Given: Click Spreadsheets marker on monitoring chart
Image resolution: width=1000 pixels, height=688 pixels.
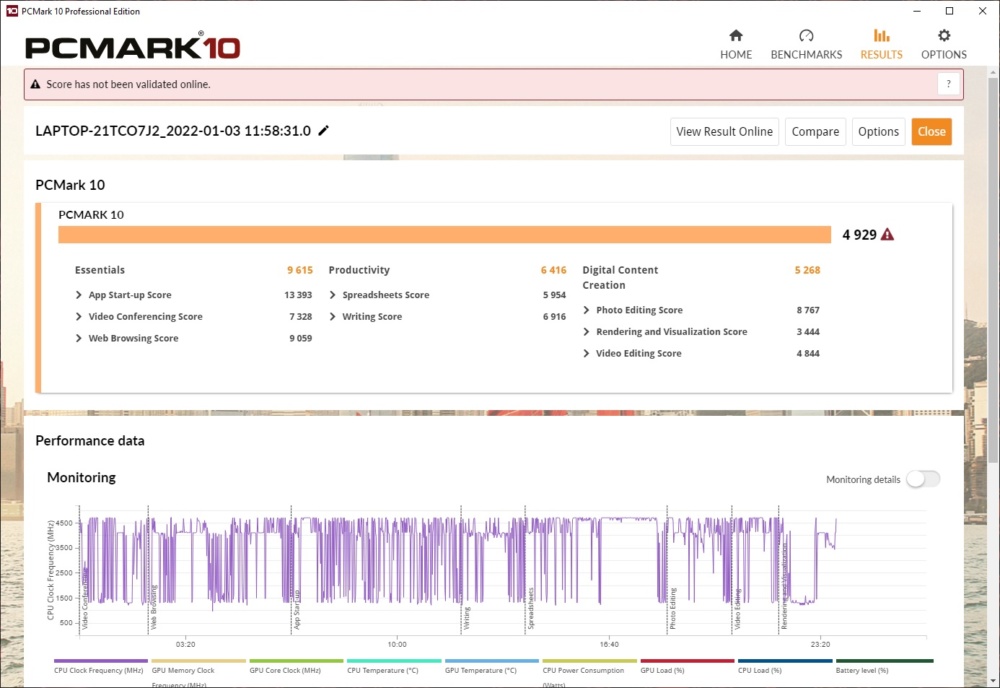Looking at the screenshot, I should [531, 608].
